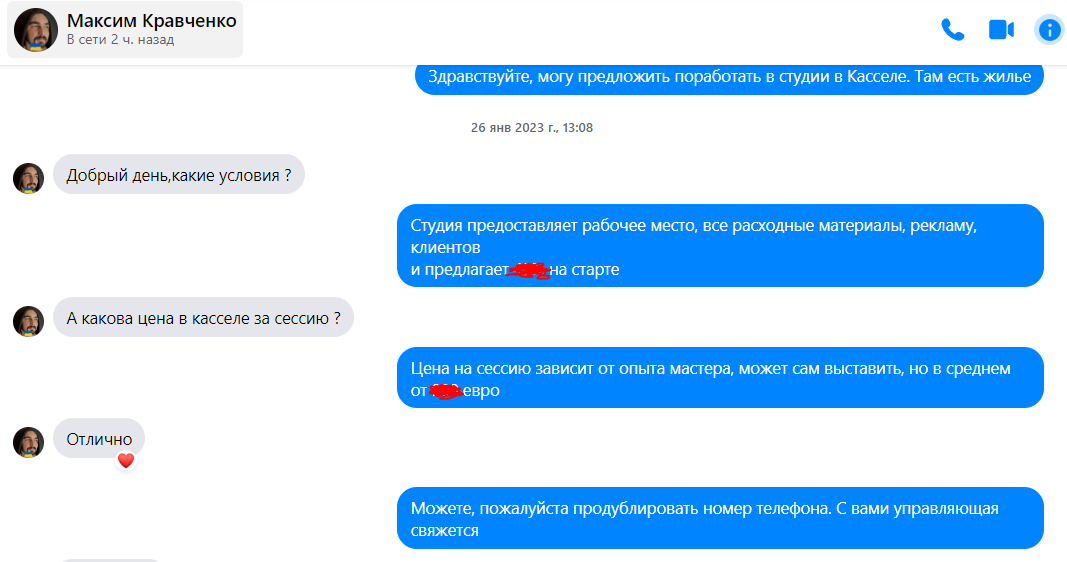Image resolution: width=1067 pixels, height=562 pixels.
Task: Select the avatar beside Добрый день message
Action: pos(29,178)
